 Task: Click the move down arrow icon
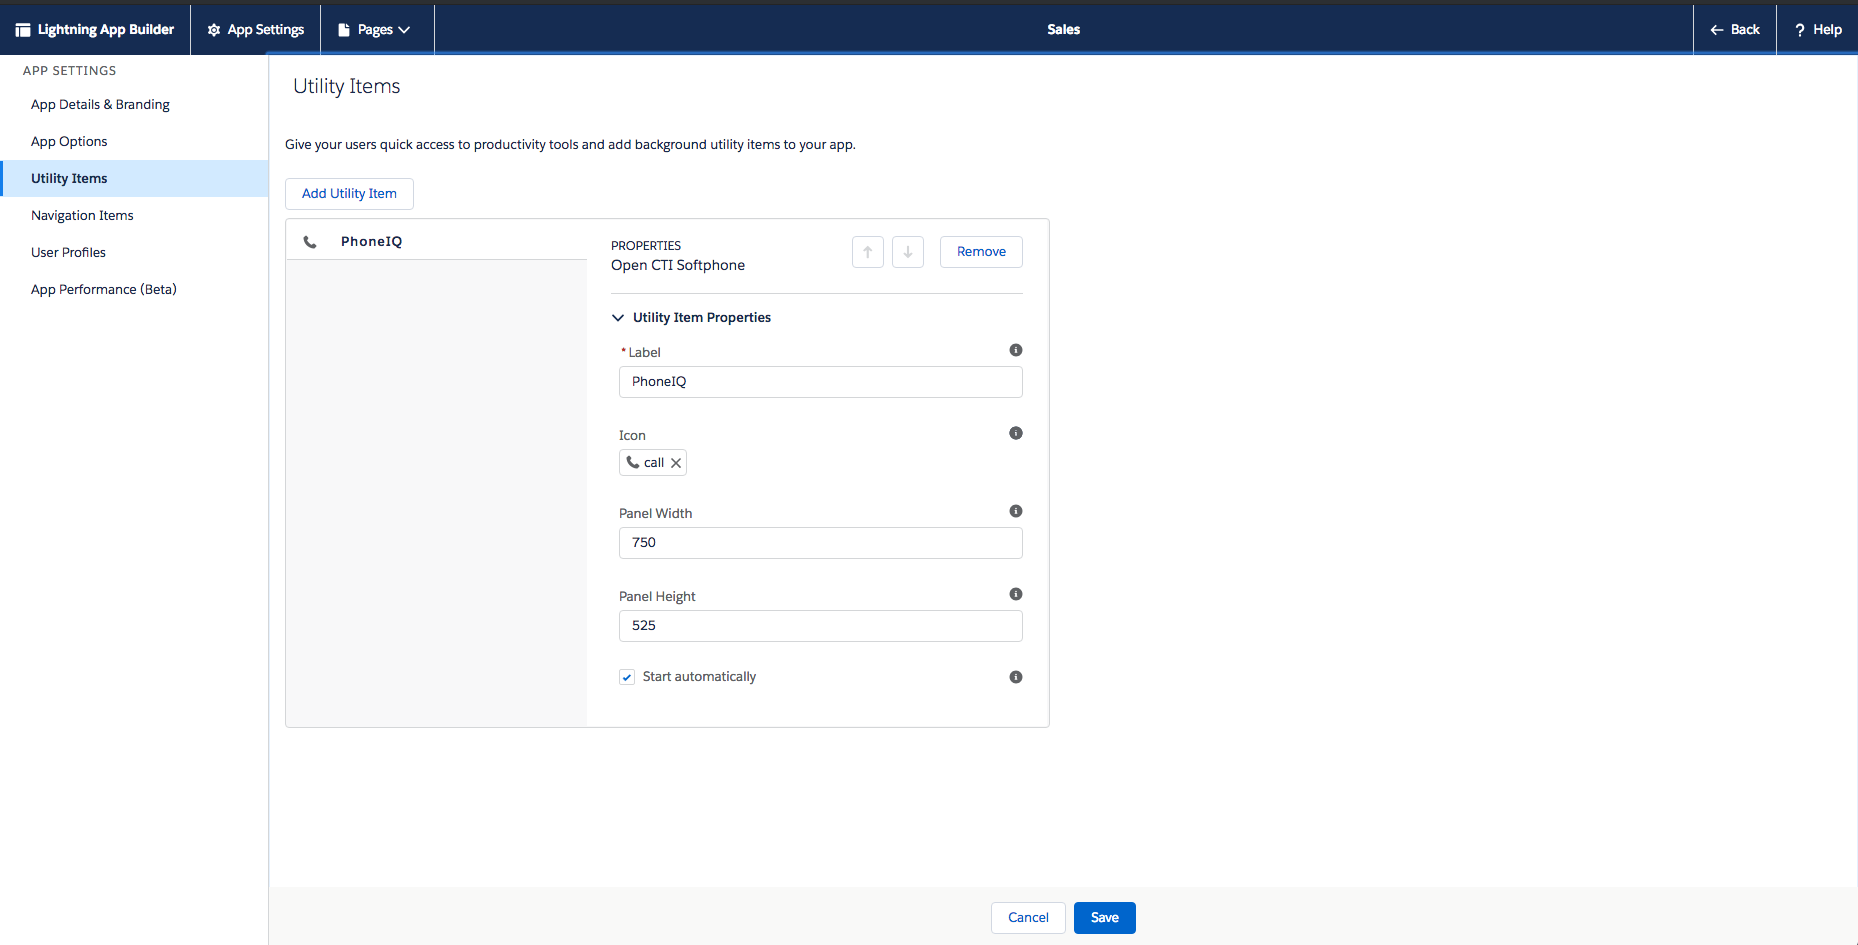tap(907, 252)
